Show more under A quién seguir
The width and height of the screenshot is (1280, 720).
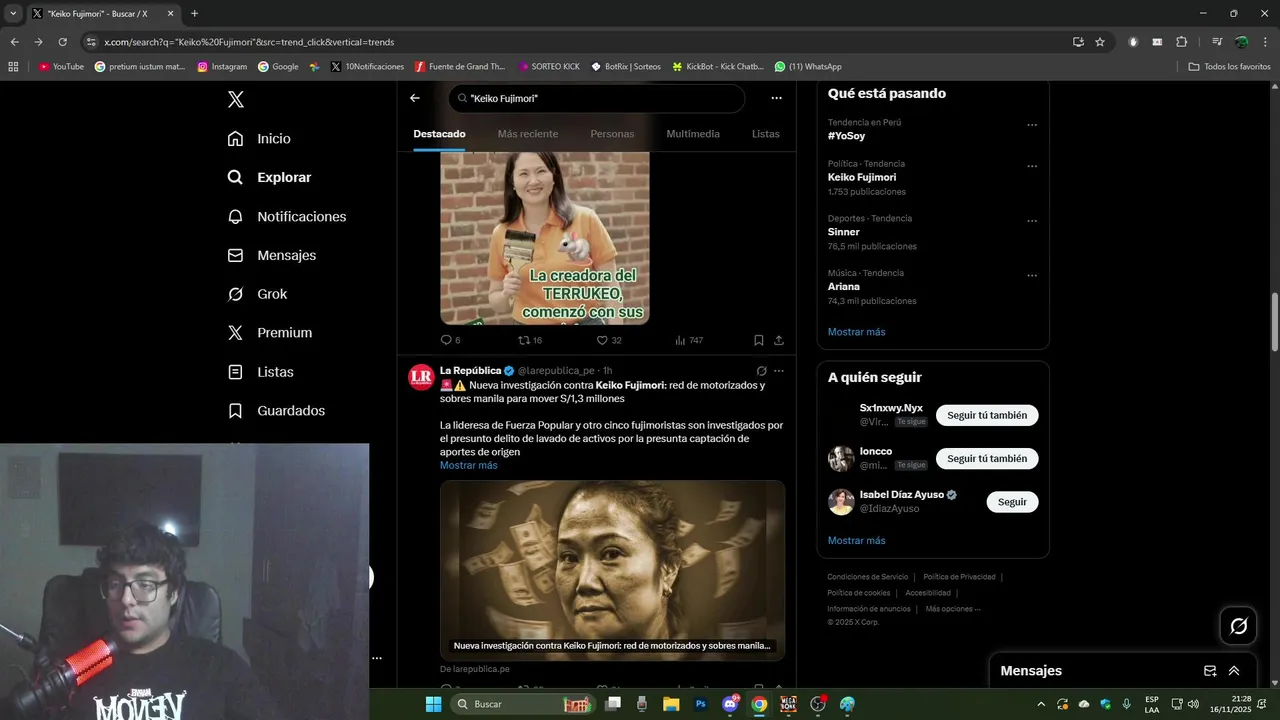coord(856,540)
